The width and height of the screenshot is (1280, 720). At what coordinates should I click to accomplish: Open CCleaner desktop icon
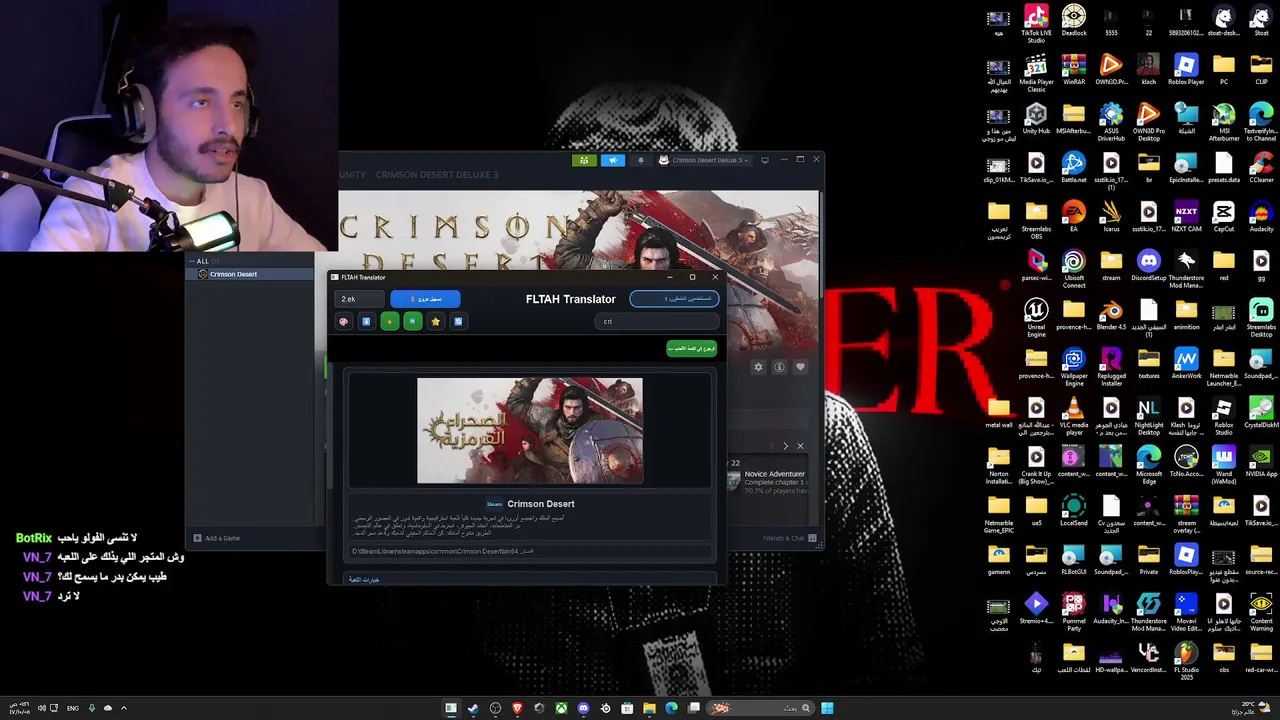pos(1261,168)
